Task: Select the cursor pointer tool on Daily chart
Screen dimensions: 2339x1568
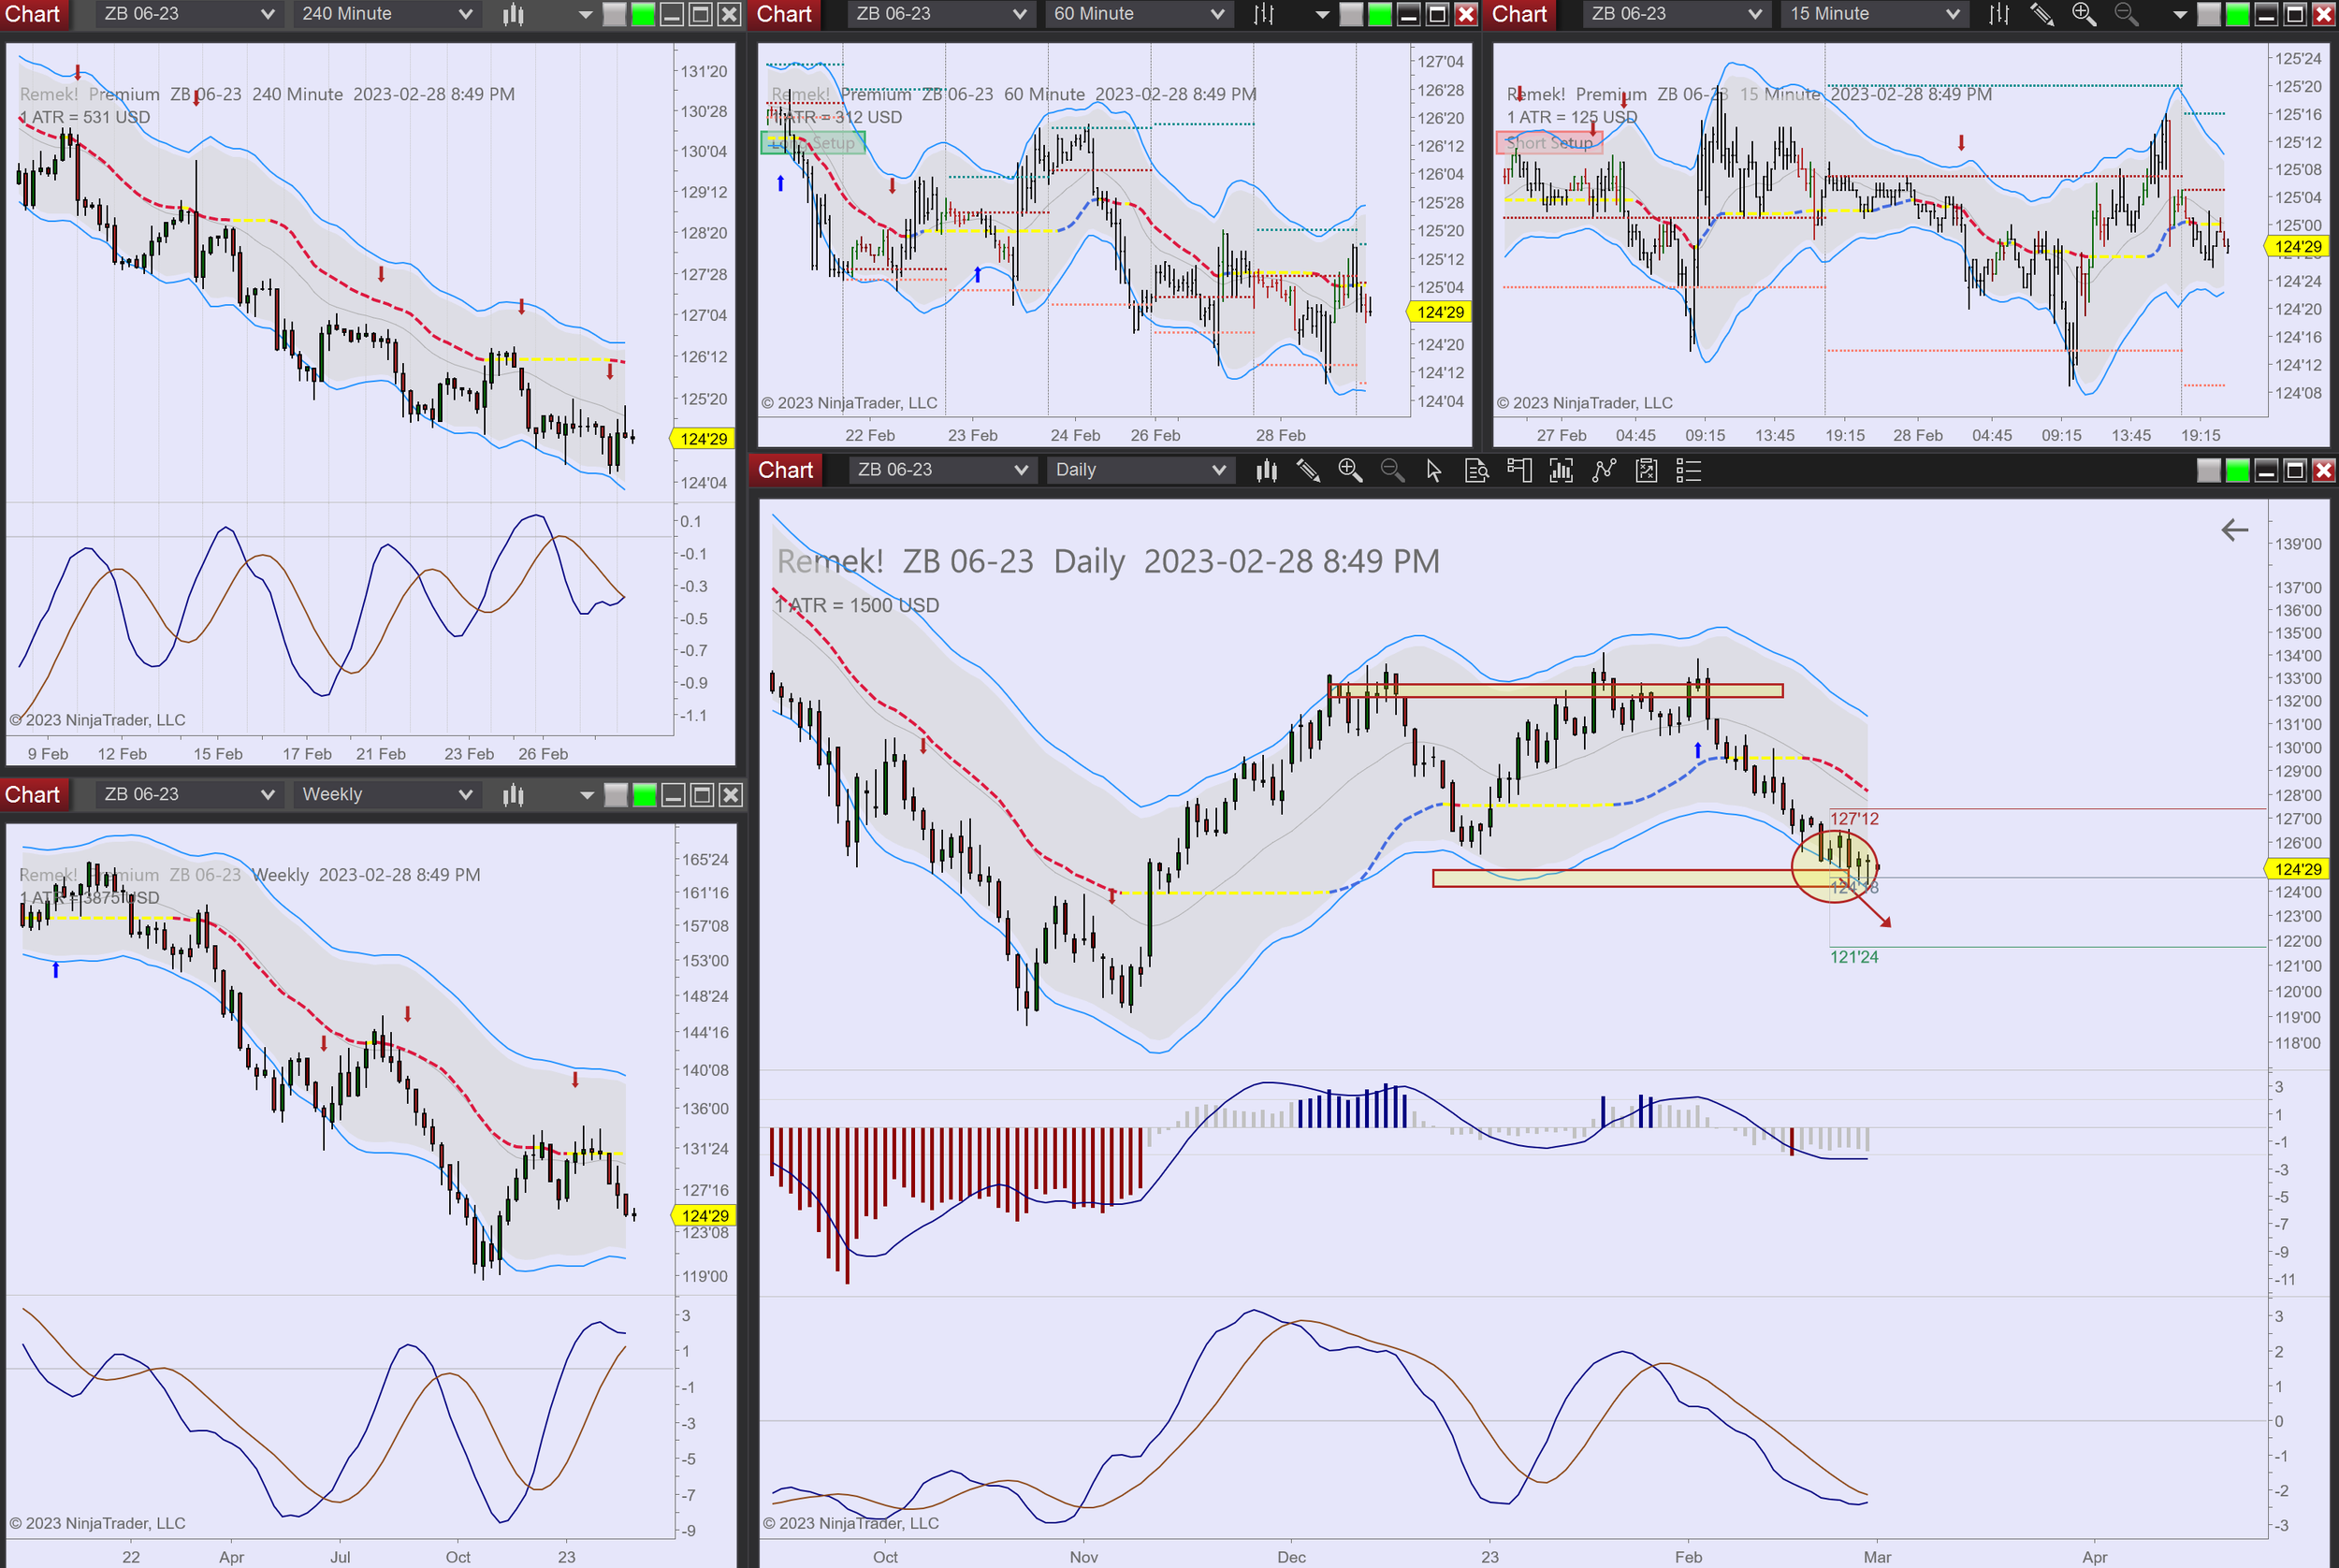Action: [x=1434, y=470]
